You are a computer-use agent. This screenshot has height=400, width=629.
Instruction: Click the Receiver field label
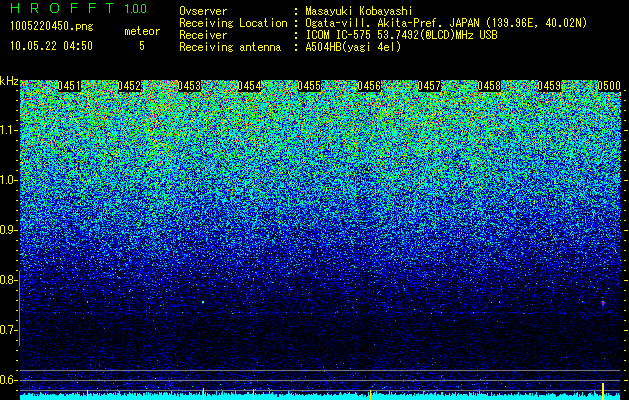click(203, 35)
